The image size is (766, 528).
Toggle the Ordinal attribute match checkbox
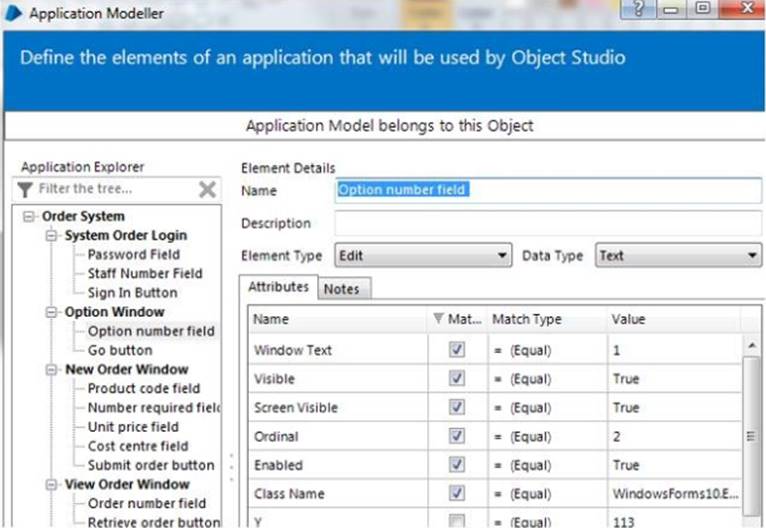click(457, 437)
